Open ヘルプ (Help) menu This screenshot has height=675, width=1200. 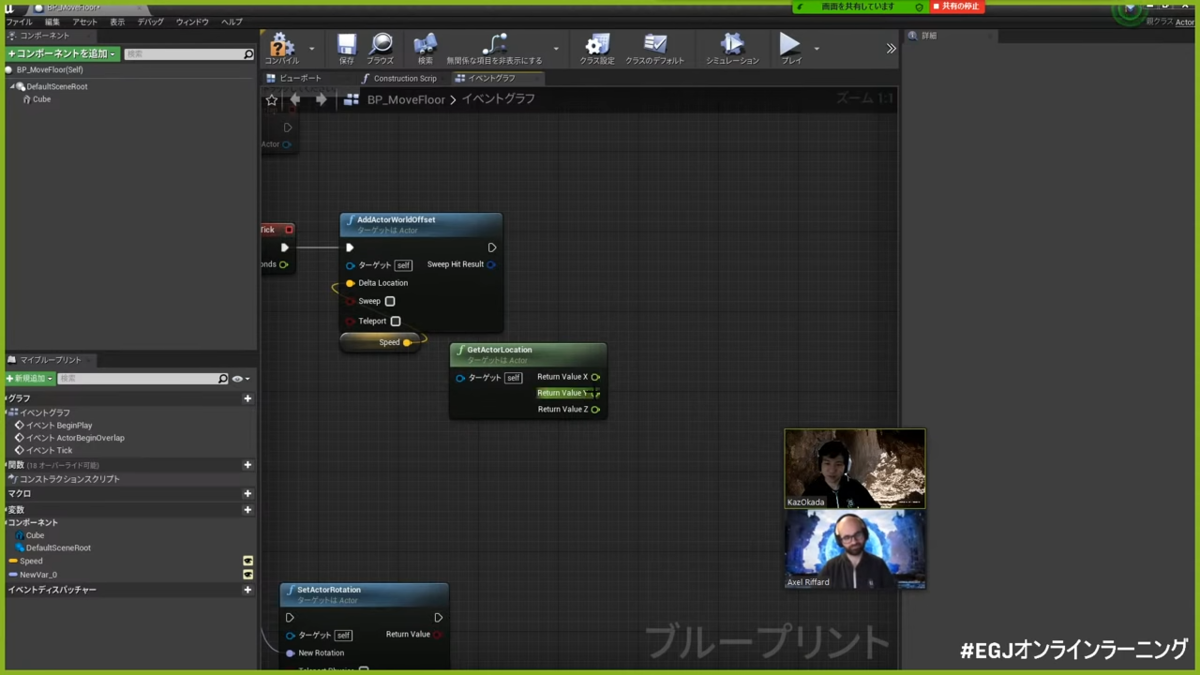click(x=232, y=22)
